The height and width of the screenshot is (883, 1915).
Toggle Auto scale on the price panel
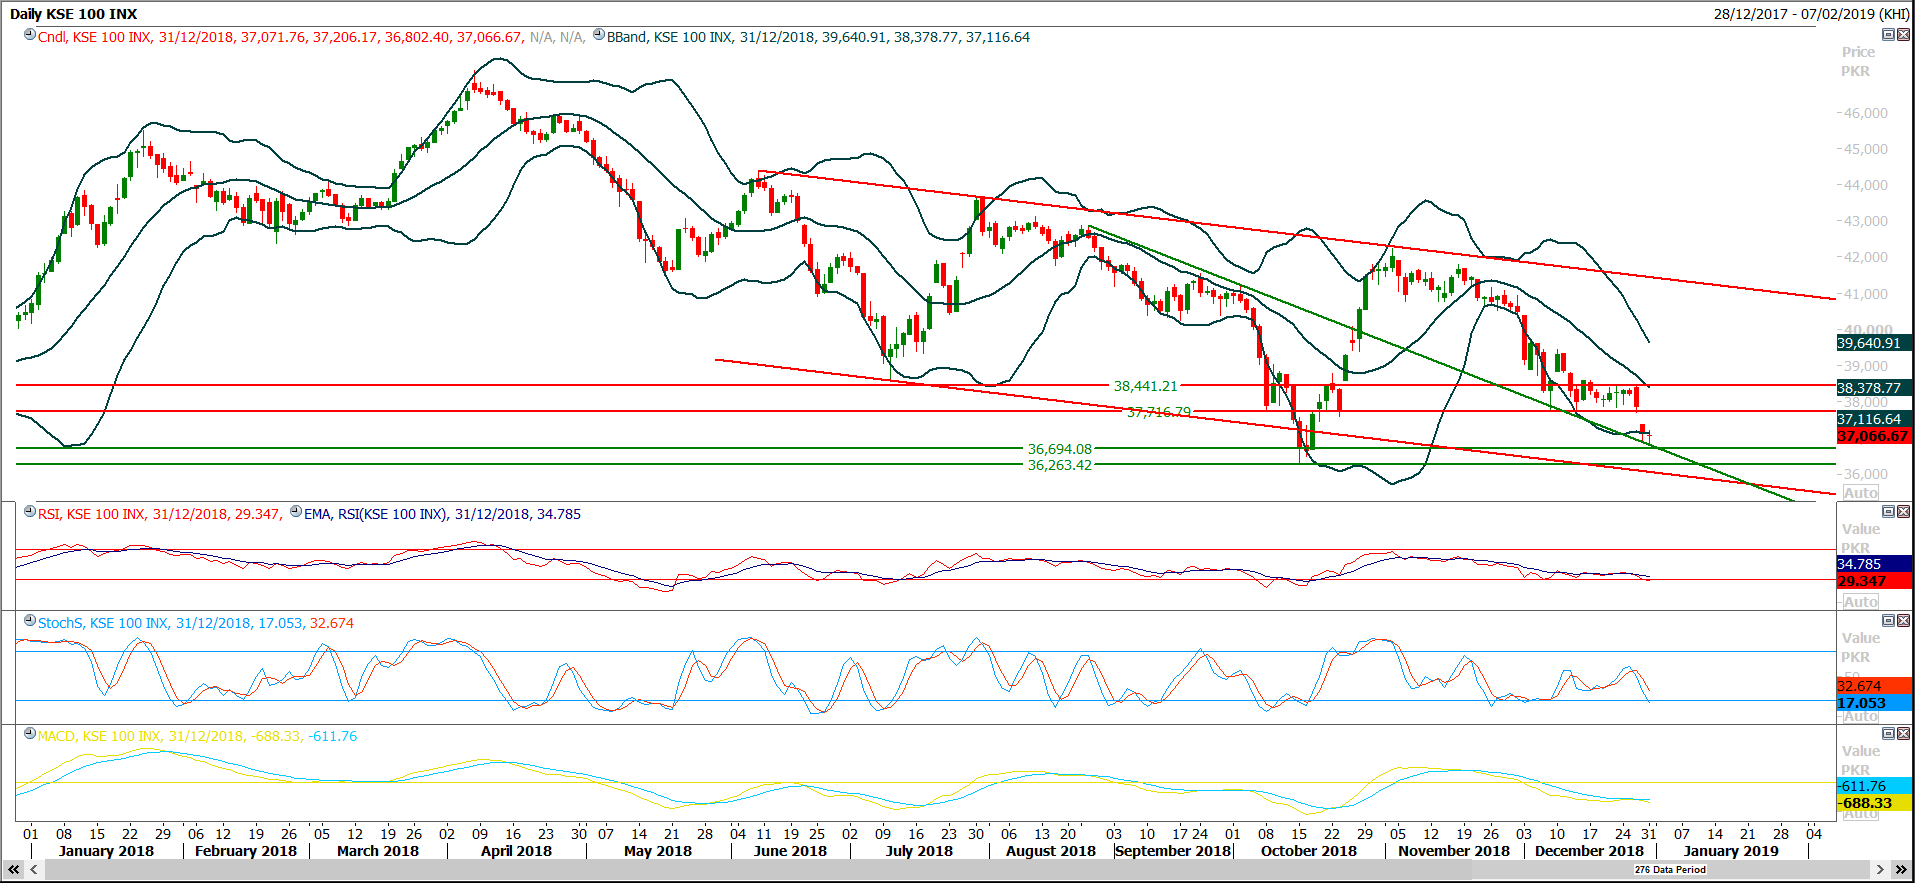[1860, 493]
